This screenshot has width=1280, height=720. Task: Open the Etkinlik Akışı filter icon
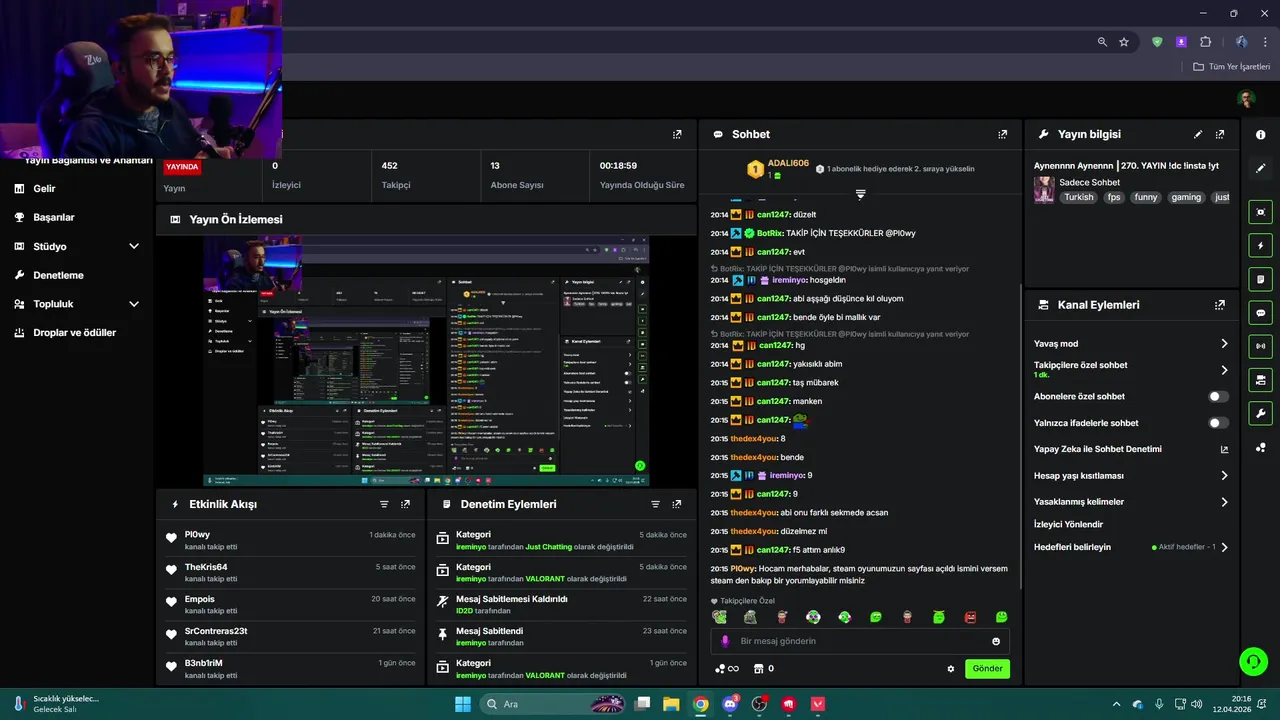click(x=384, y=505)
